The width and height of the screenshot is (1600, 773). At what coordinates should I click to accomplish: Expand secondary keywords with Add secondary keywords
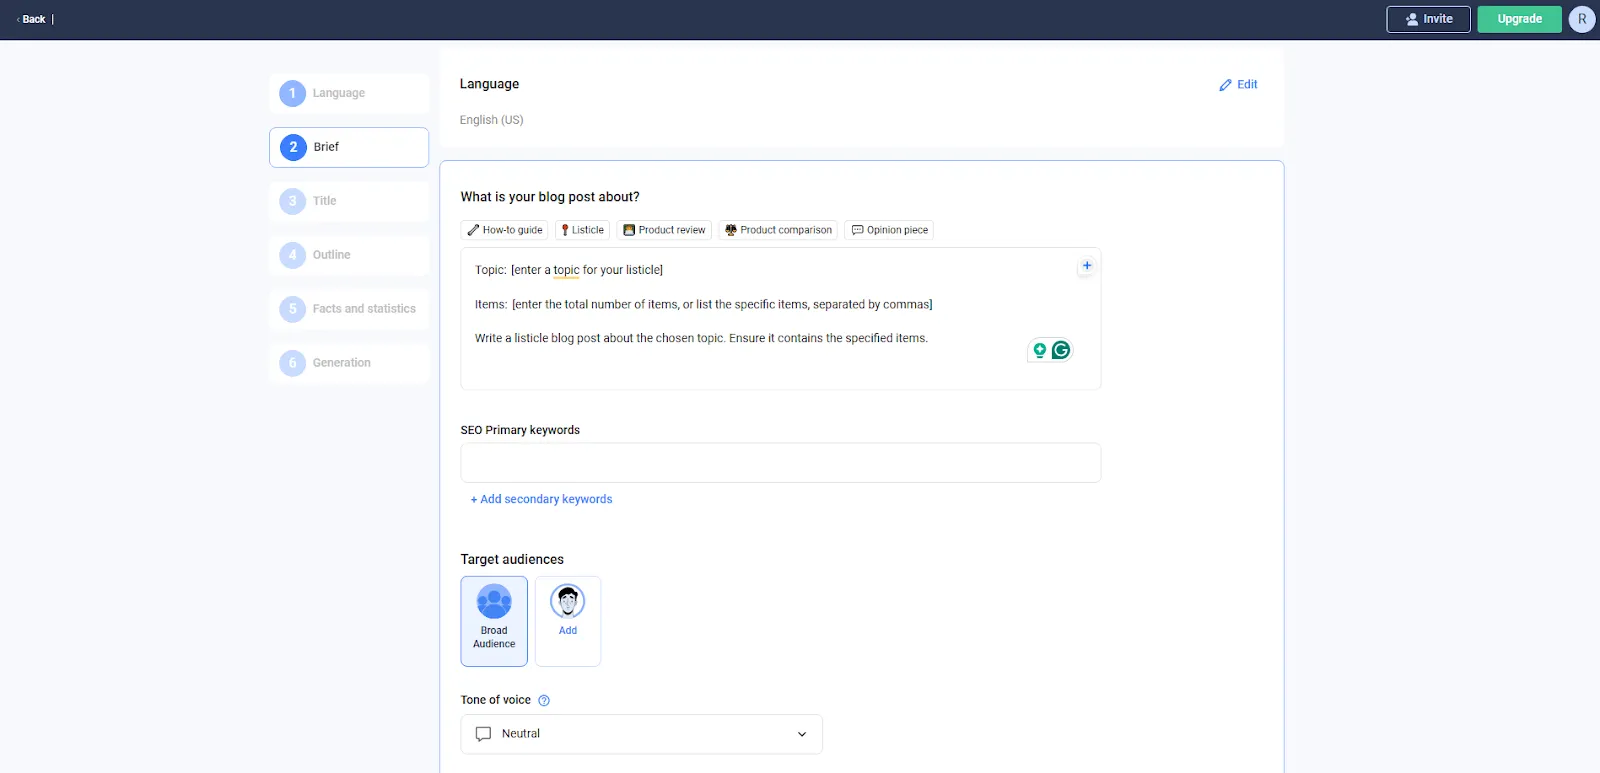pos(541,499)
